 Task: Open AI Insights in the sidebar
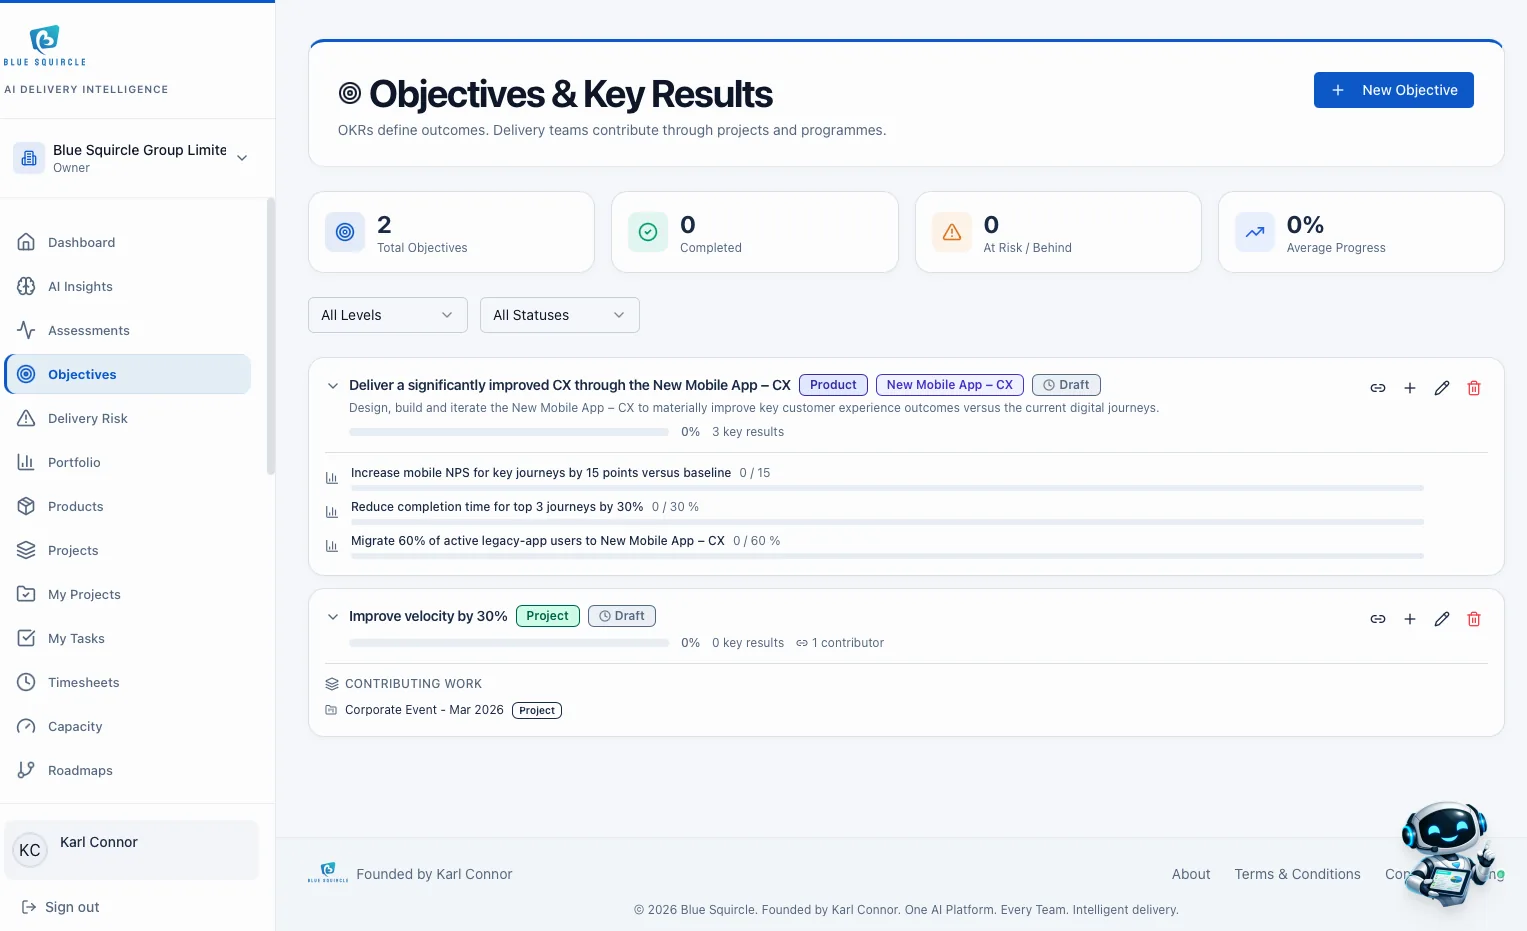point(128,286)
